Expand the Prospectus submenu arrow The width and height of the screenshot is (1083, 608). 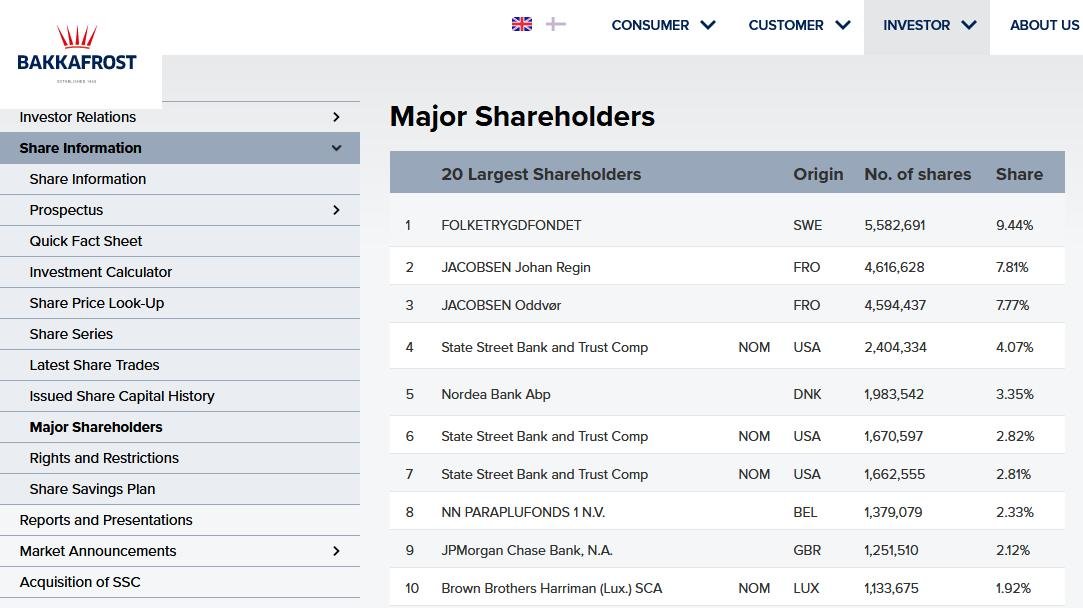(336, 210)
